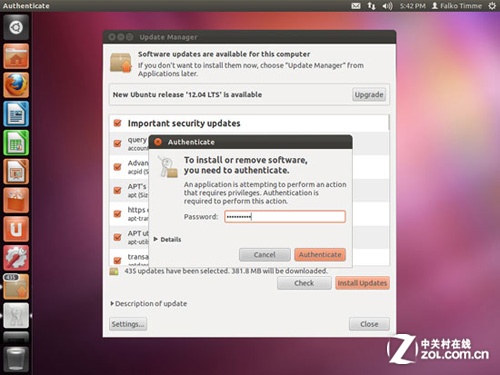Open the 5:42 PM clock menu
Viewport: 500px width, 375px height.
(413, 6)
